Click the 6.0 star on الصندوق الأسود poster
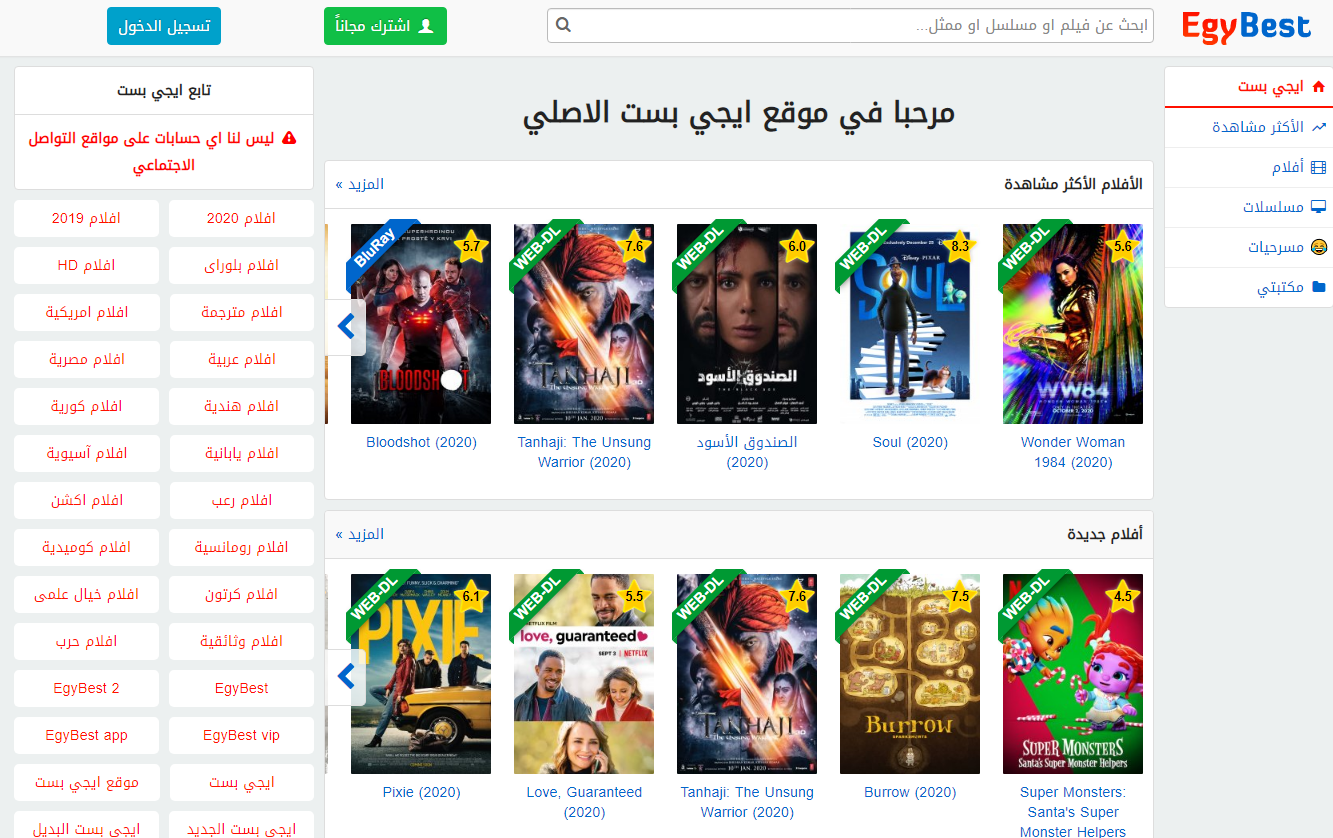The height and width of the screenshot is (838, 1333). pyautogui.click(x=797, y=245)
